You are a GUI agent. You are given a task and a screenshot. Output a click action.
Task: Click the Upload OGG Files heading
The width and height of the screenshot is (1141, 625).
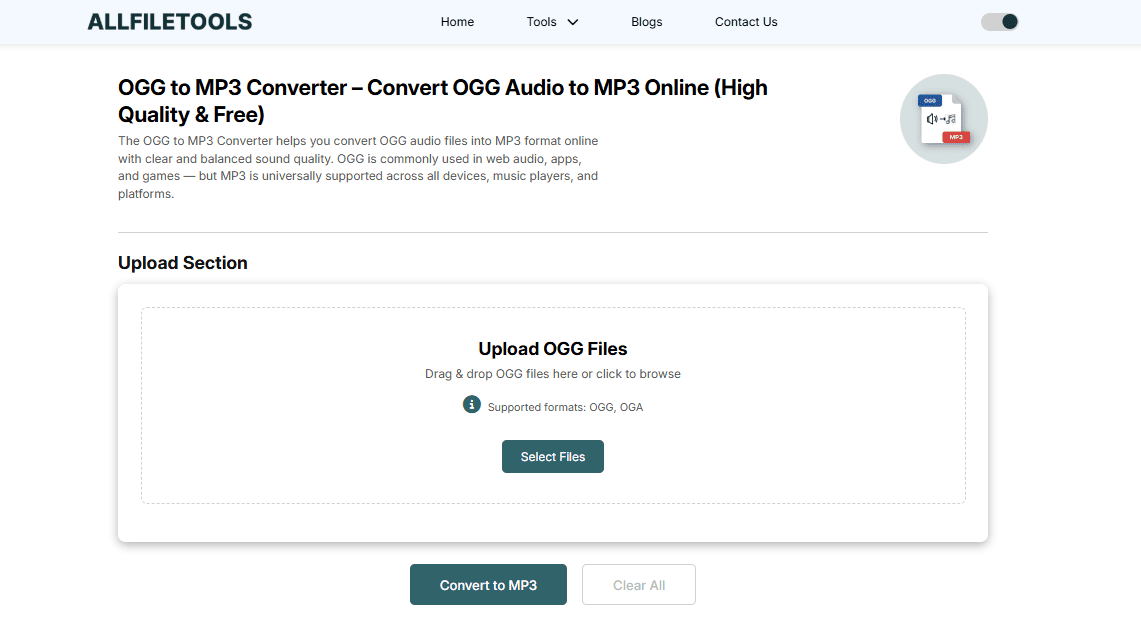pos(553,349)
